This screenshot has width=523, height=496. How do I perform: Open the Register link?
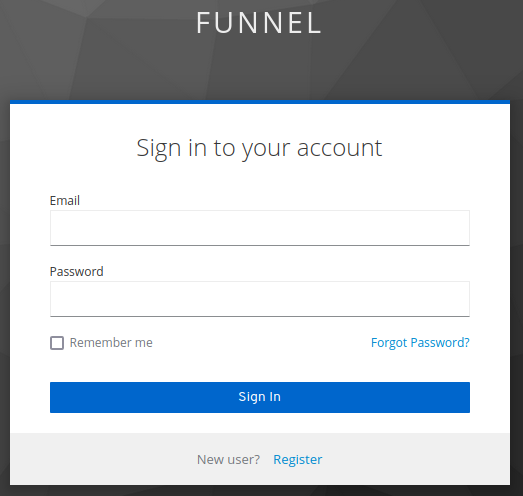coord(298,459)
